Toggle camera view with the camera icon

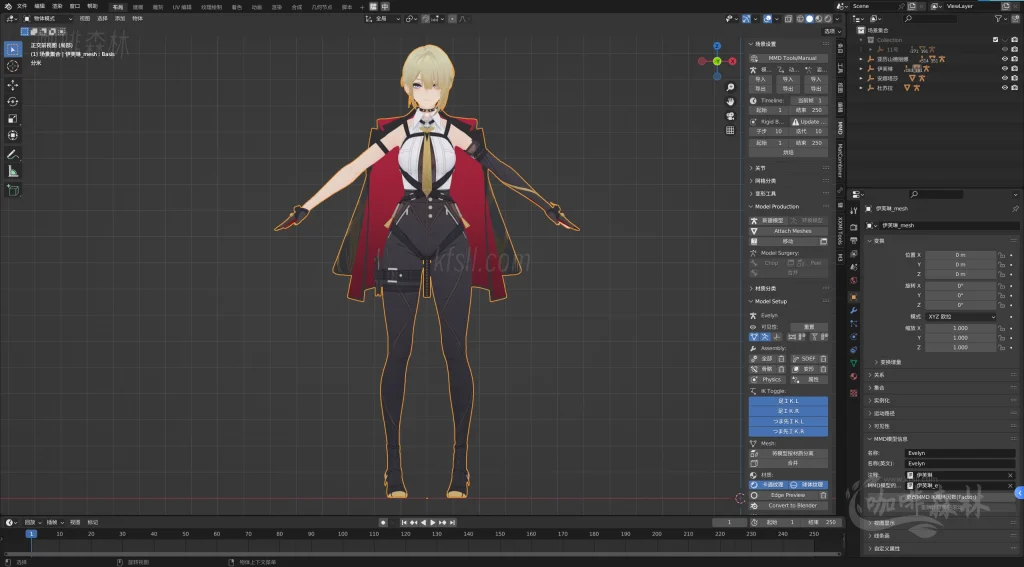(x=730, y=116)
